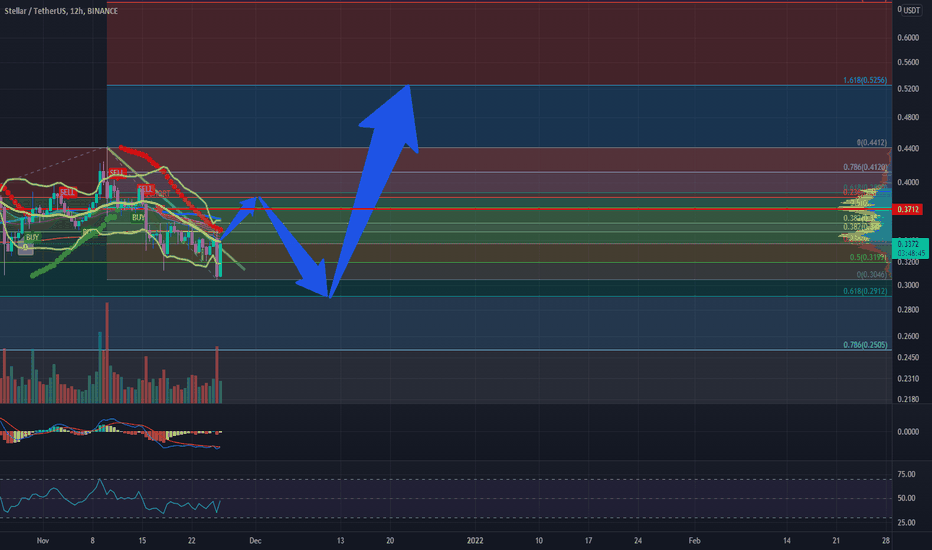Click the 0.618(0.2912) Fibonacci level label
932x550 pixels.
click(x=865, y=291)
